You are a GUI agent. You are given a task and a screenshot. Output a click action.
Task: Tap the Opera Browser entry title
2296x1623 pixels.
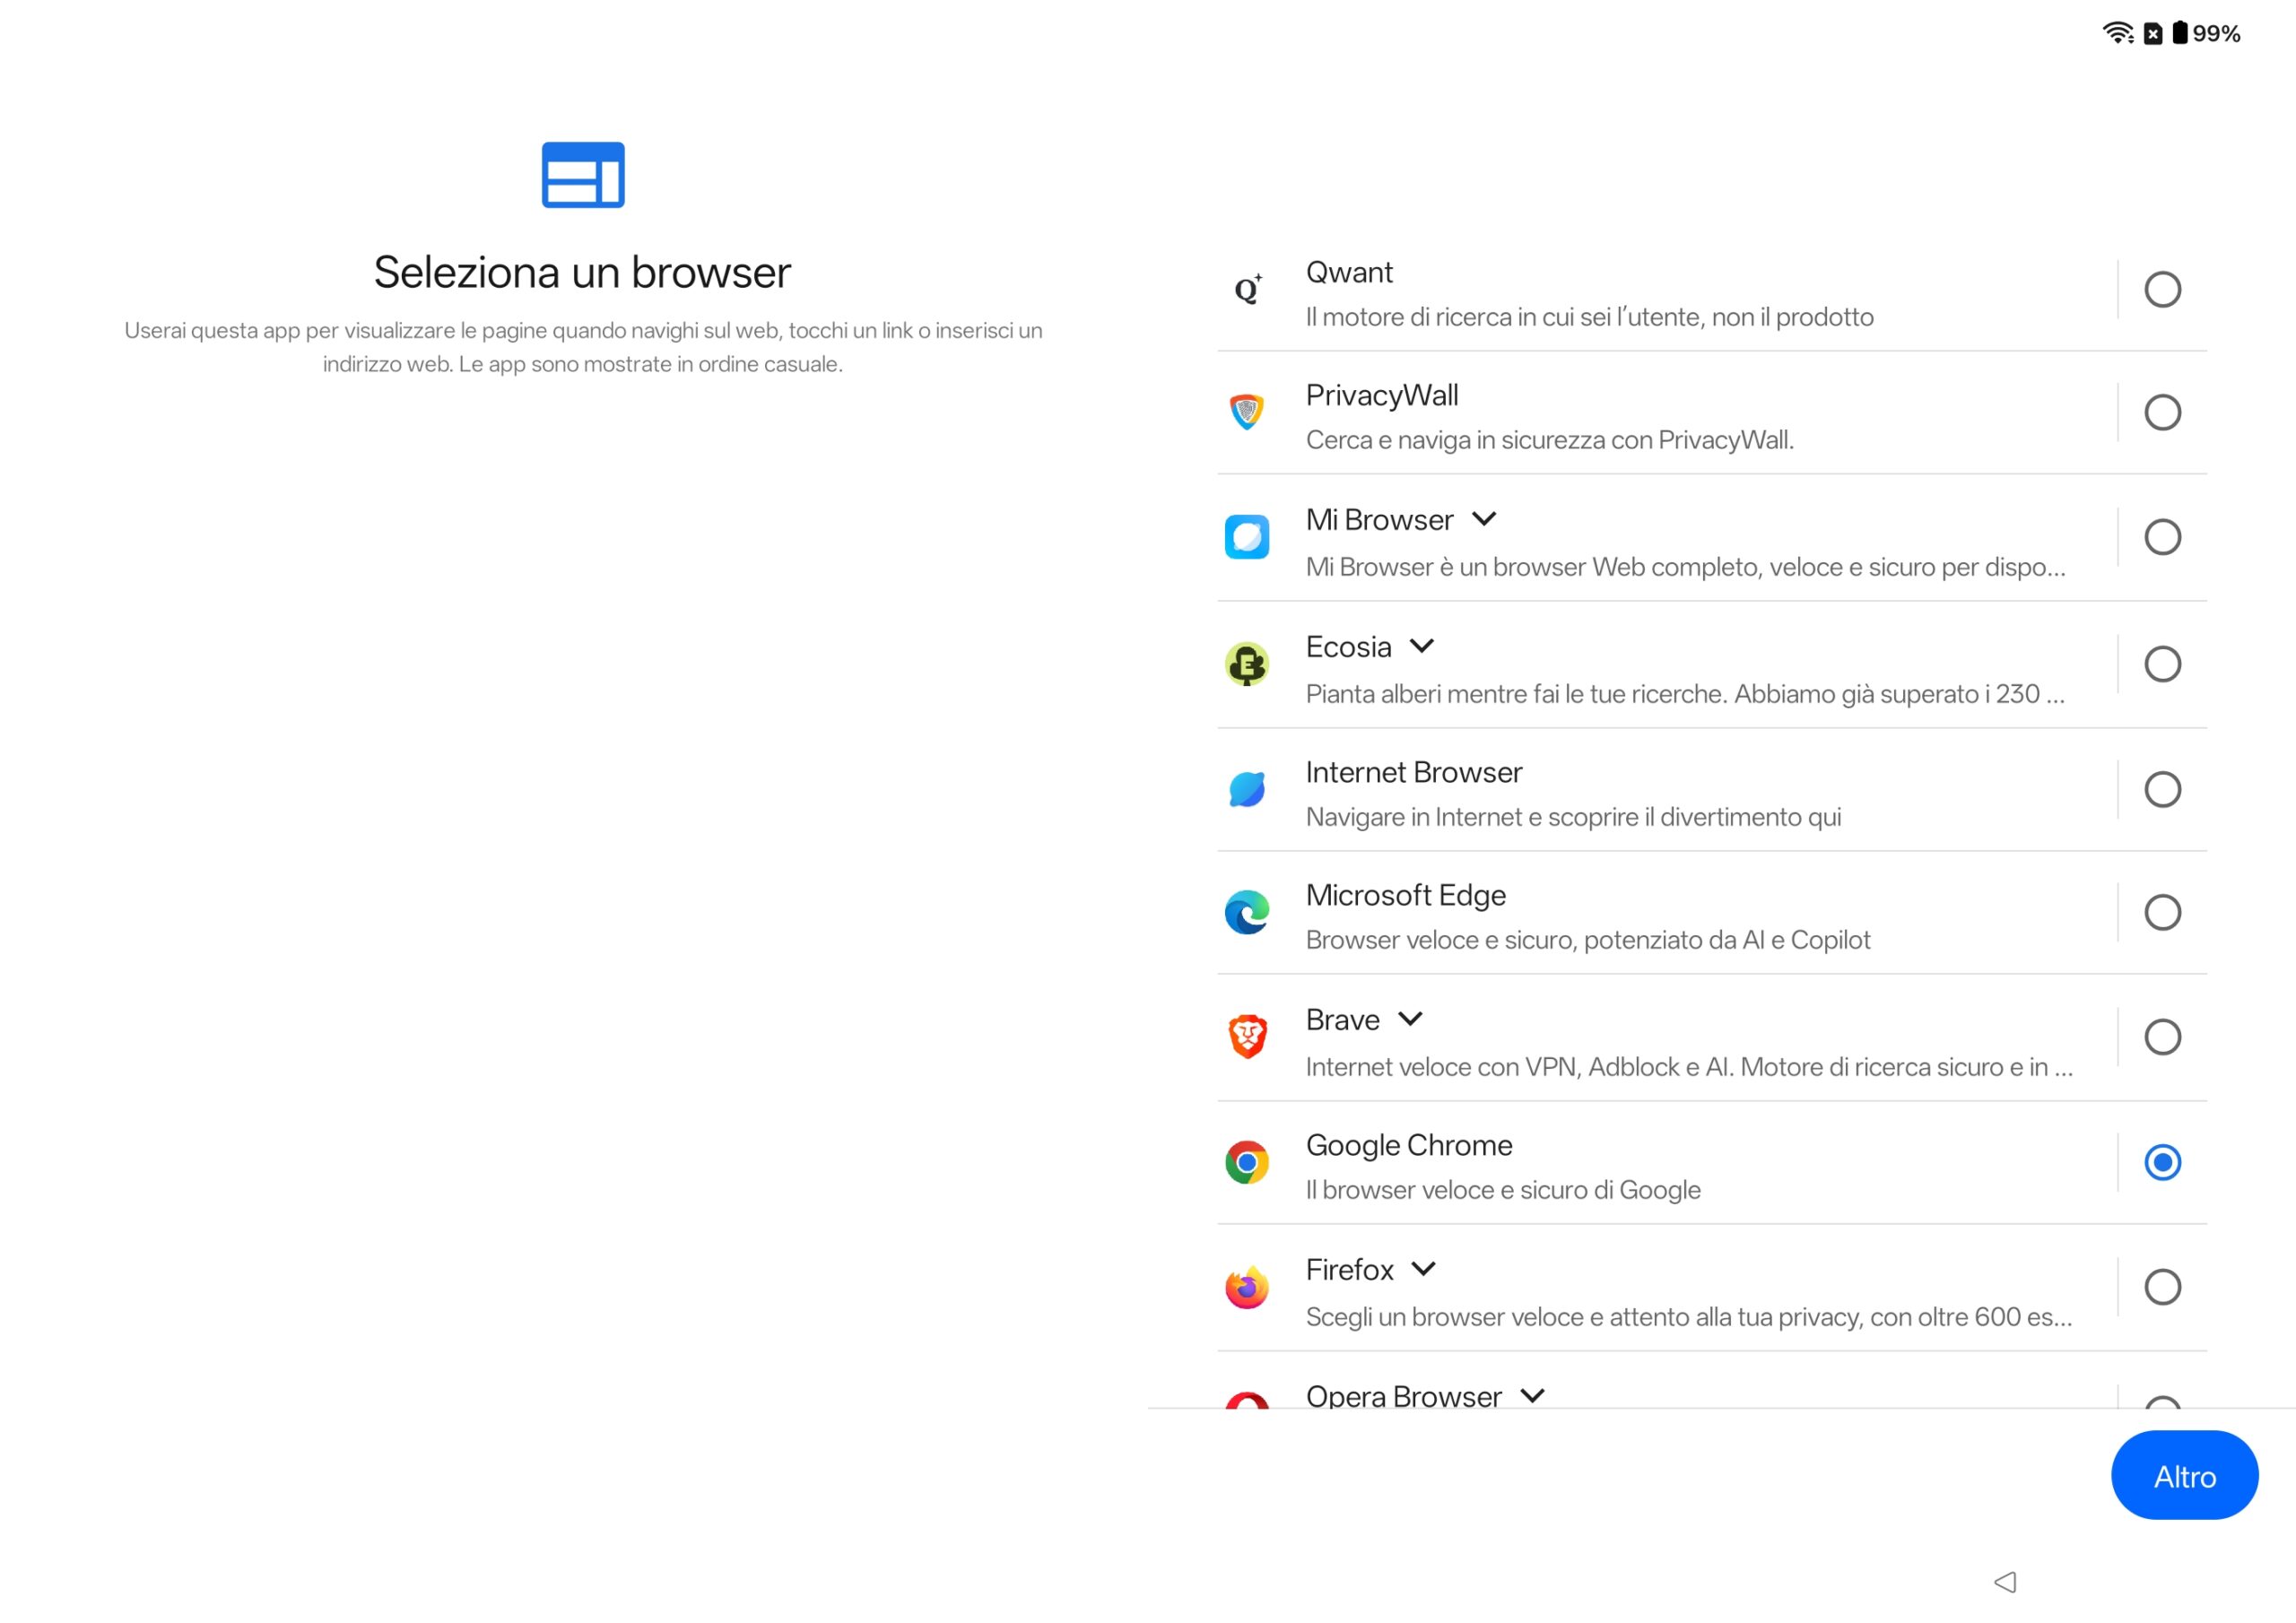1403,1396
